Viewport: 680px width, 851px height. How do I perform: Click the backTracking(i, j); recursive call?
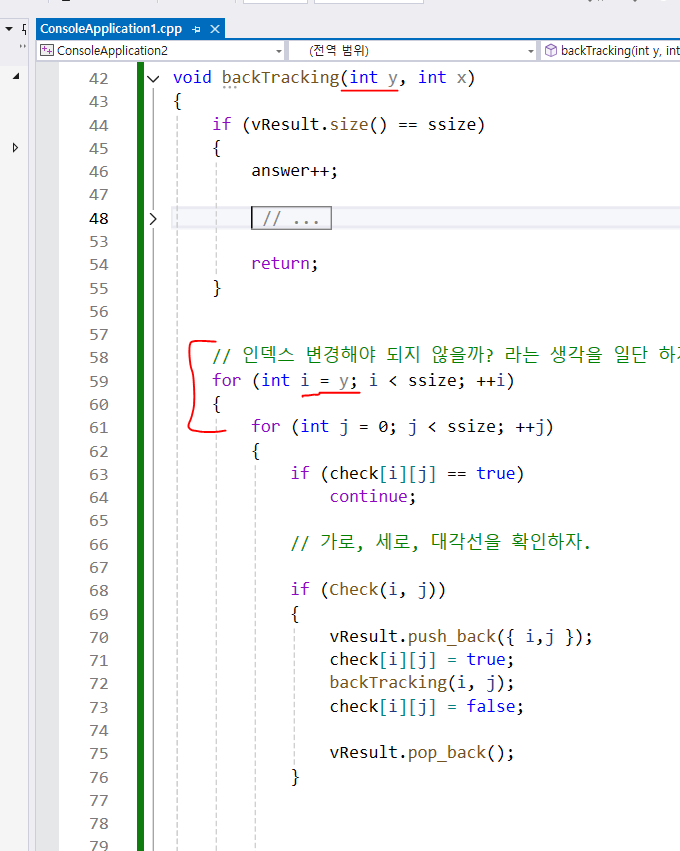422,683
